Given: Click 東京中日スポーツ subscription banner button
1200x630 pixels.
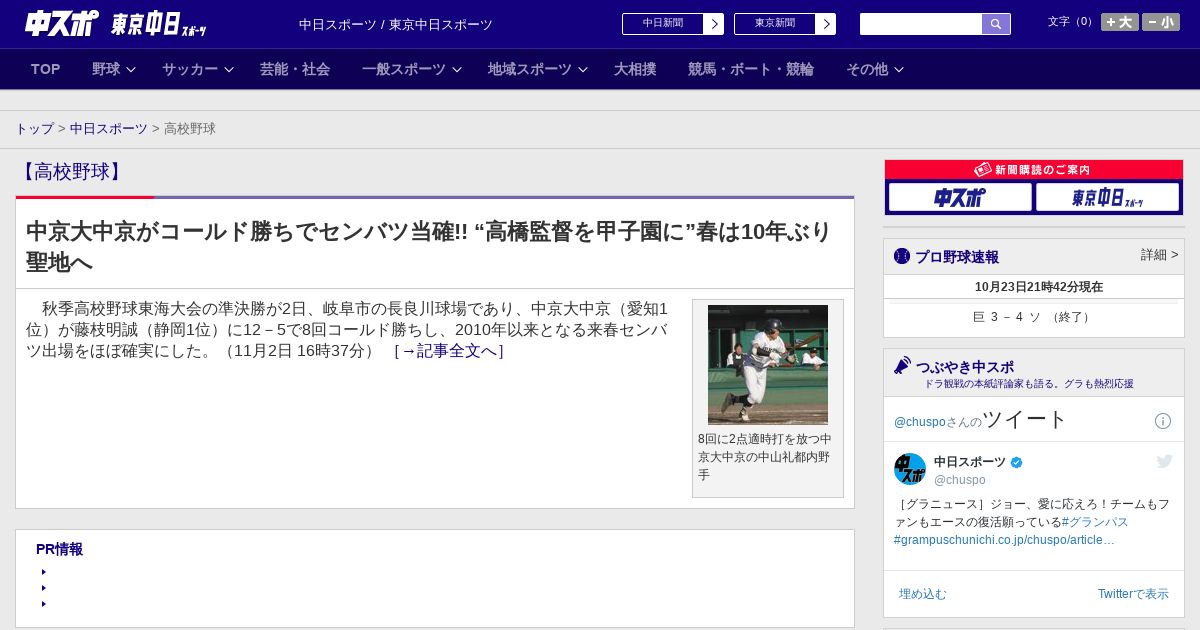Looking at the screenshot, I should 1107,197.
